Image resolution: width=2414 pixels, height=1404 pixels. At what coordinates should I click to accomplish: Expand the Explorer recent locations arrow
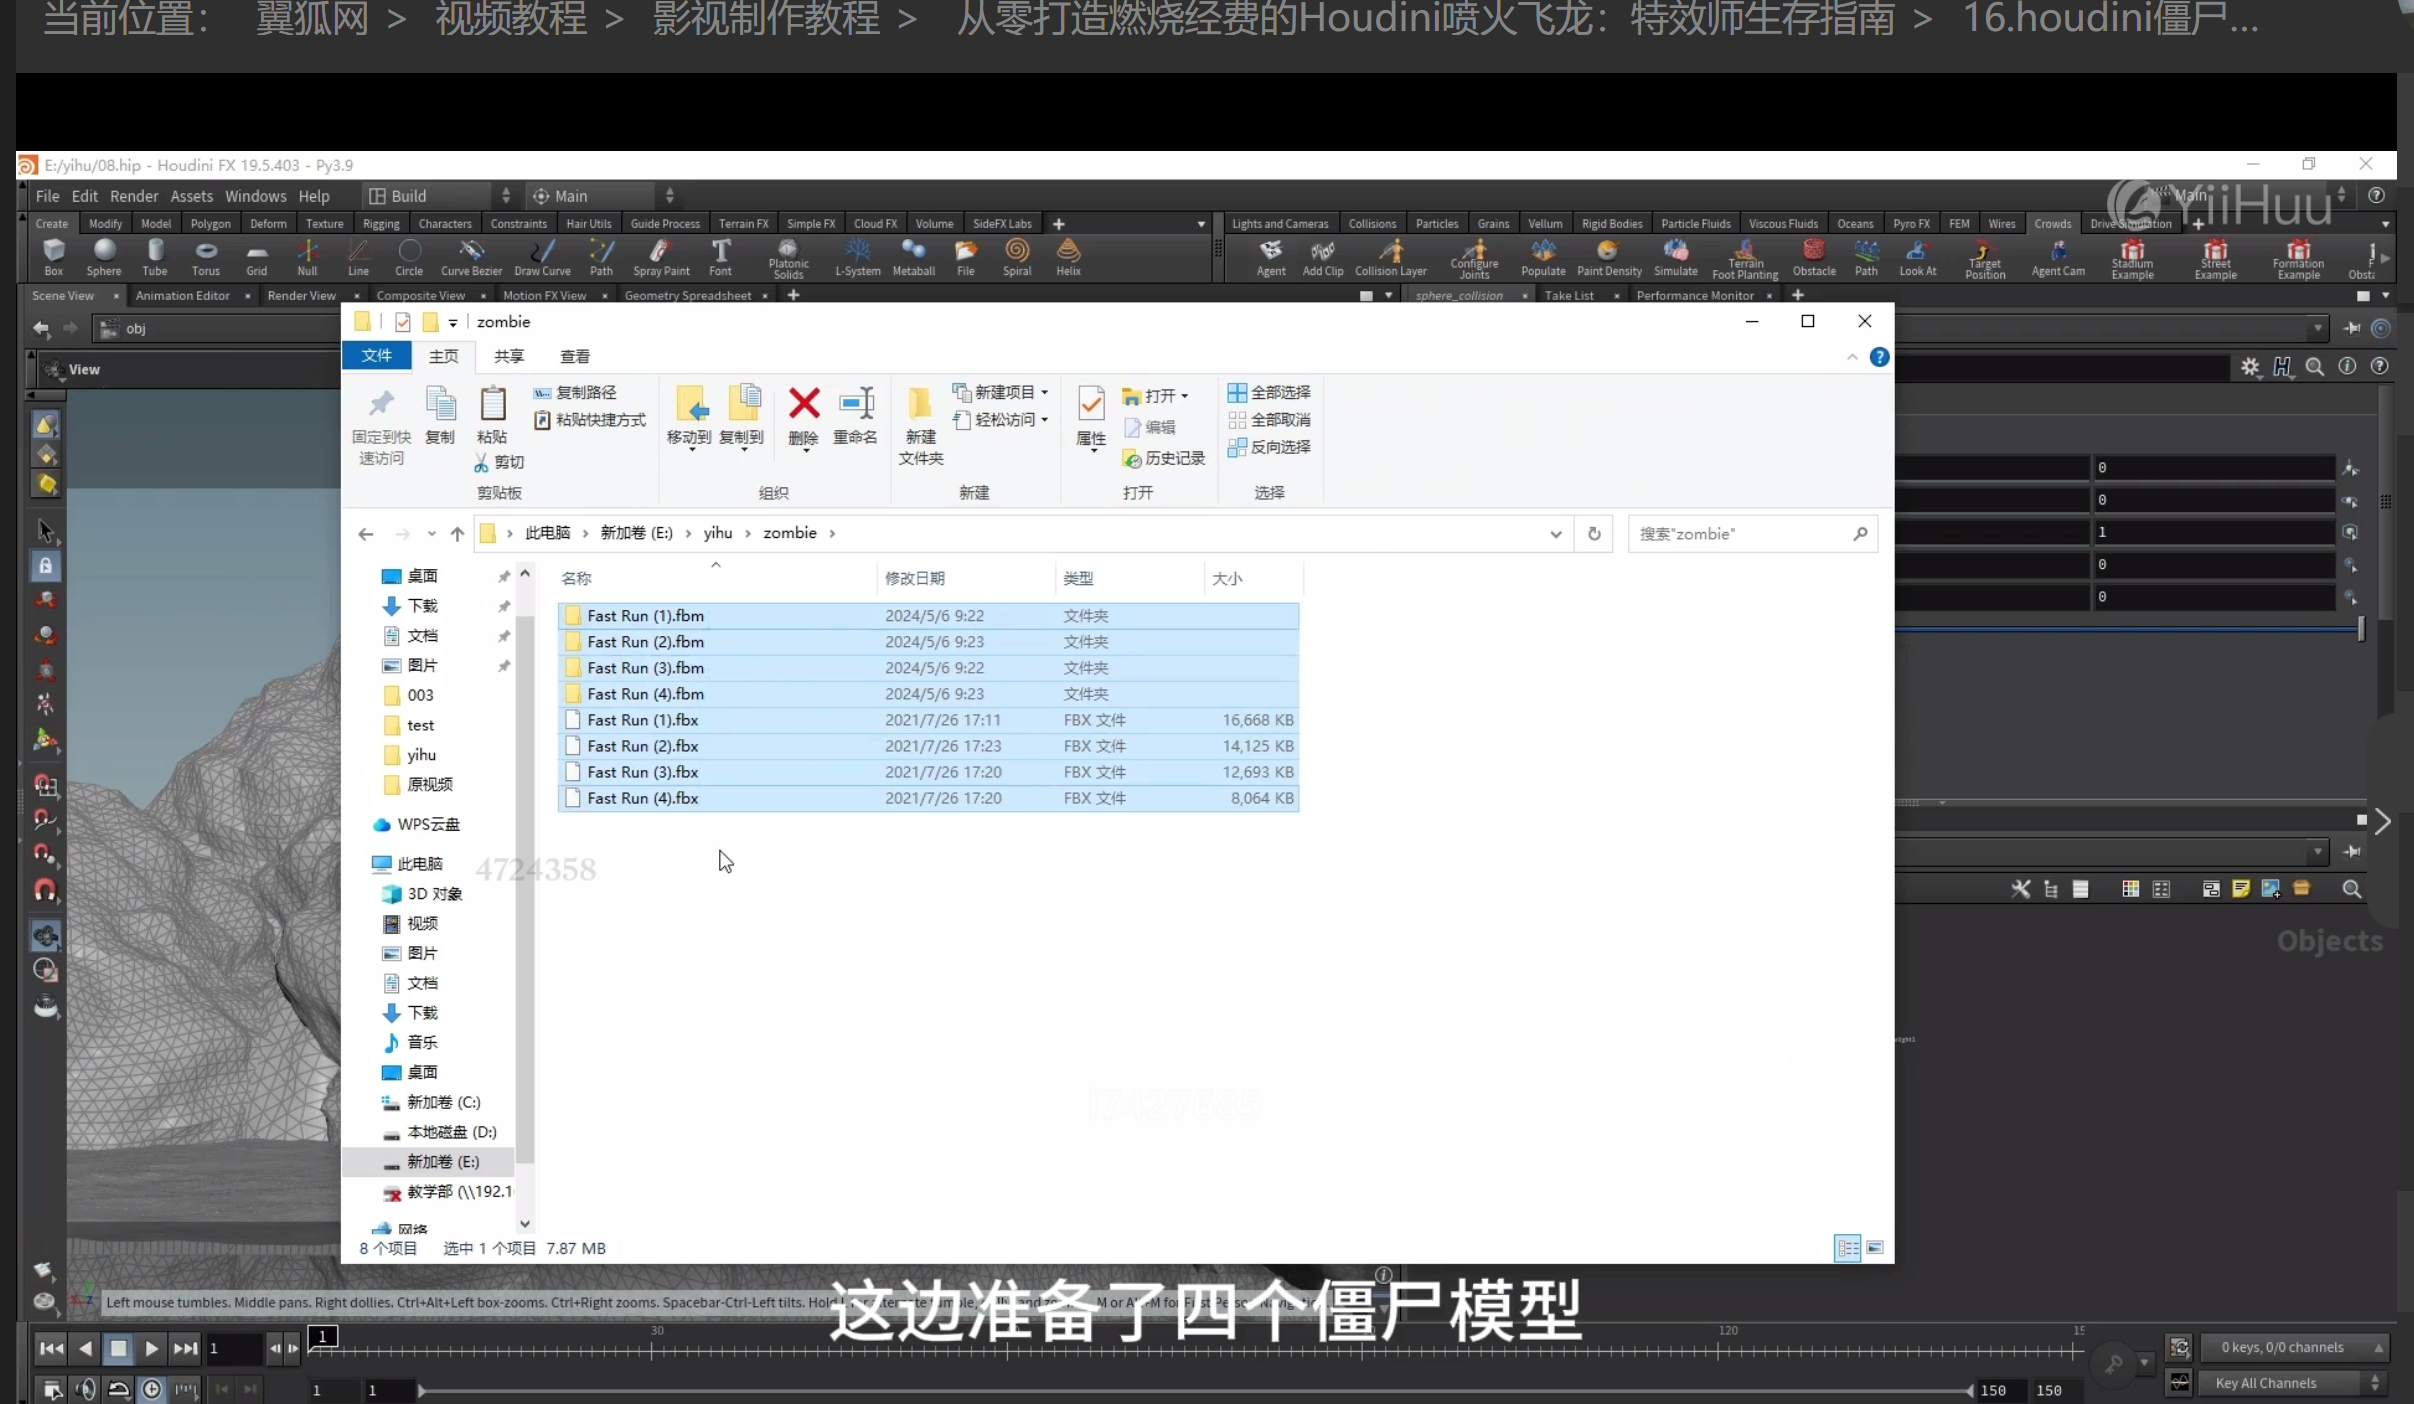pos(431,534)
